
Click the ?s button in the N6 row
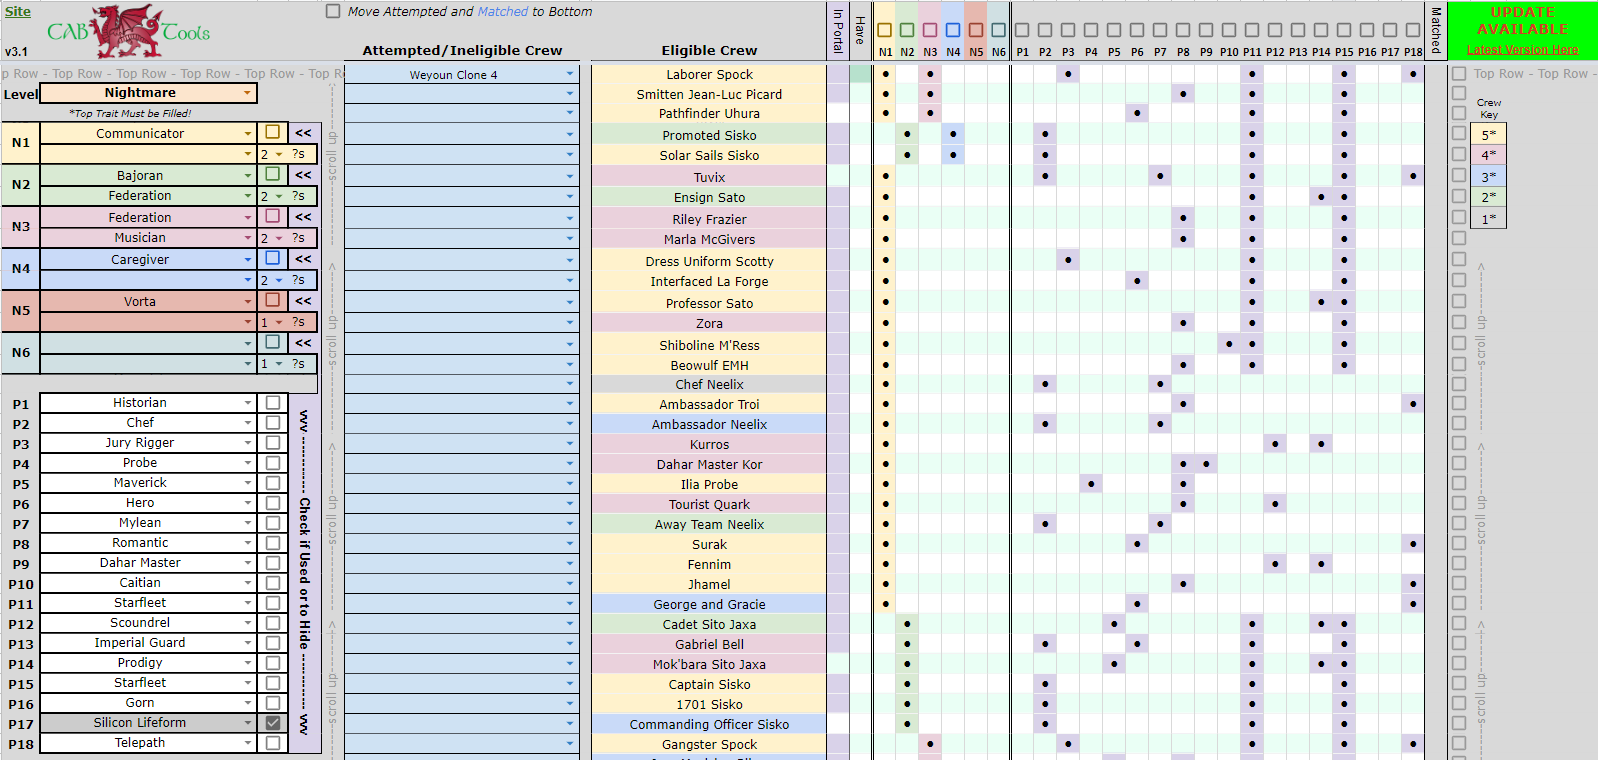click(299, 364)
